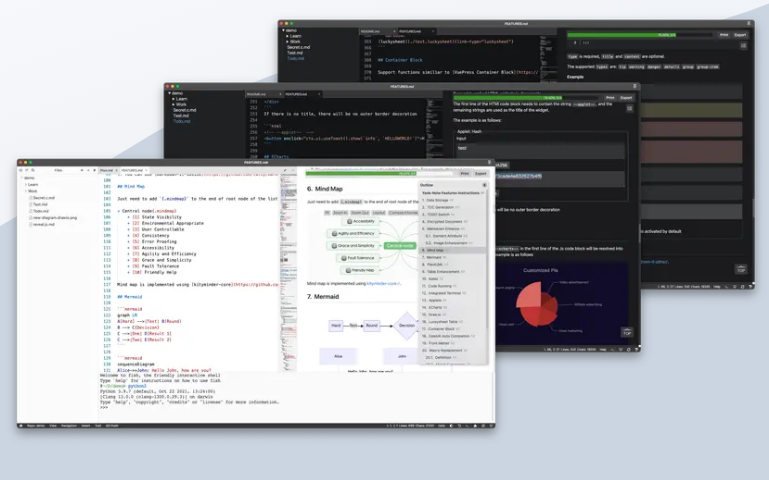This screenshot has height=480, width=769.
Task: Select the 'Fault Tolerance' mind map node
Action: point(358,257)
